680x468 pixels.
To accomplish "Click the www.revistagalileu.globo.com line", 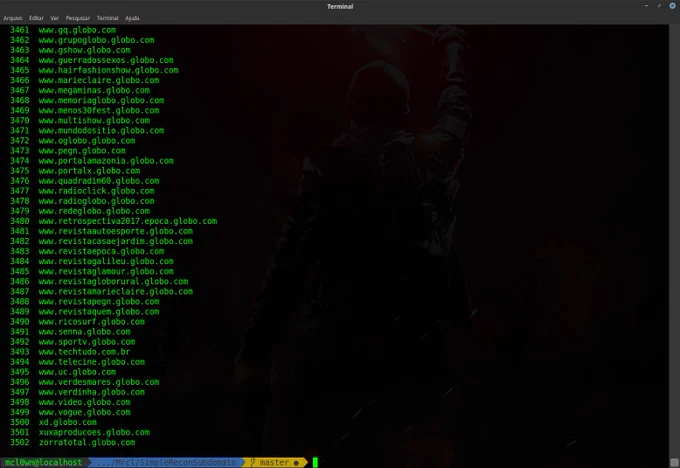I will (x=106, y=261).
